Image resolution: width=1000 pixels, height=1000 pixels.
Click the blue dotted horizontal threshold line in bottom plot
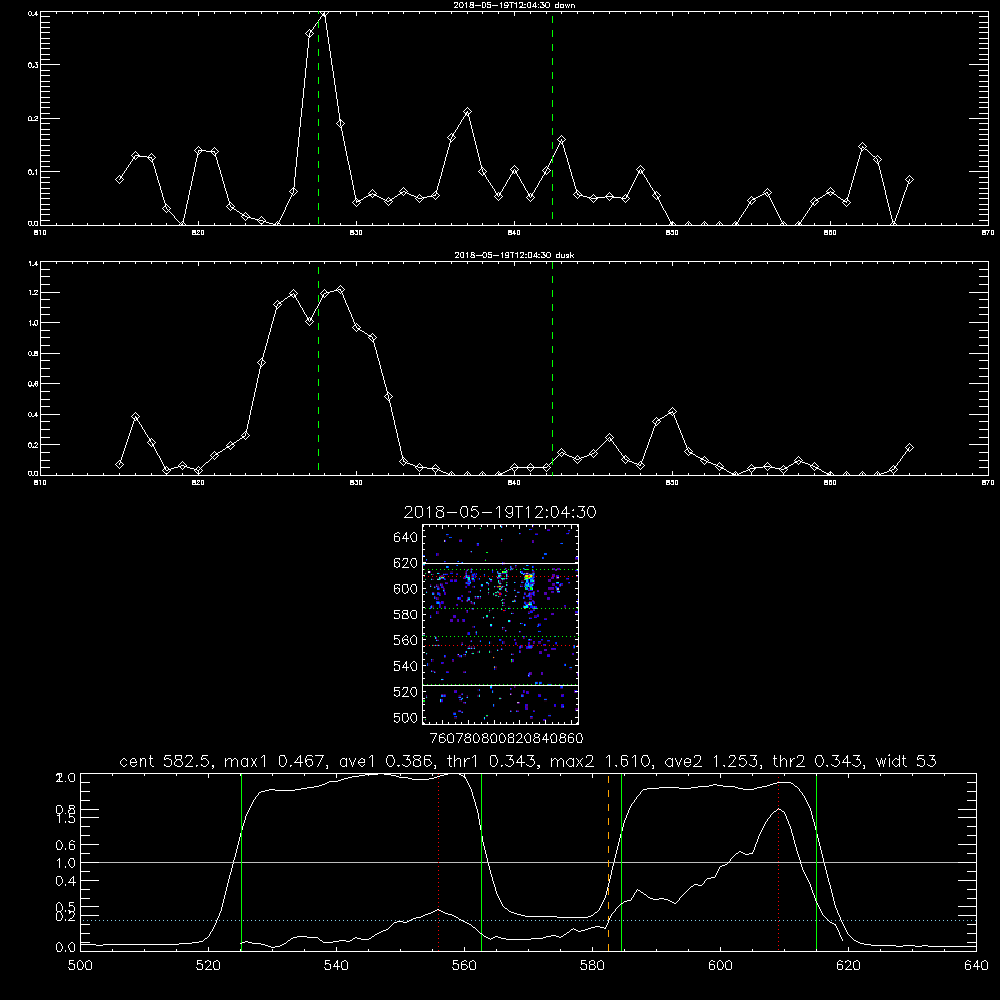pyautogui.click(x=528, y=920)
